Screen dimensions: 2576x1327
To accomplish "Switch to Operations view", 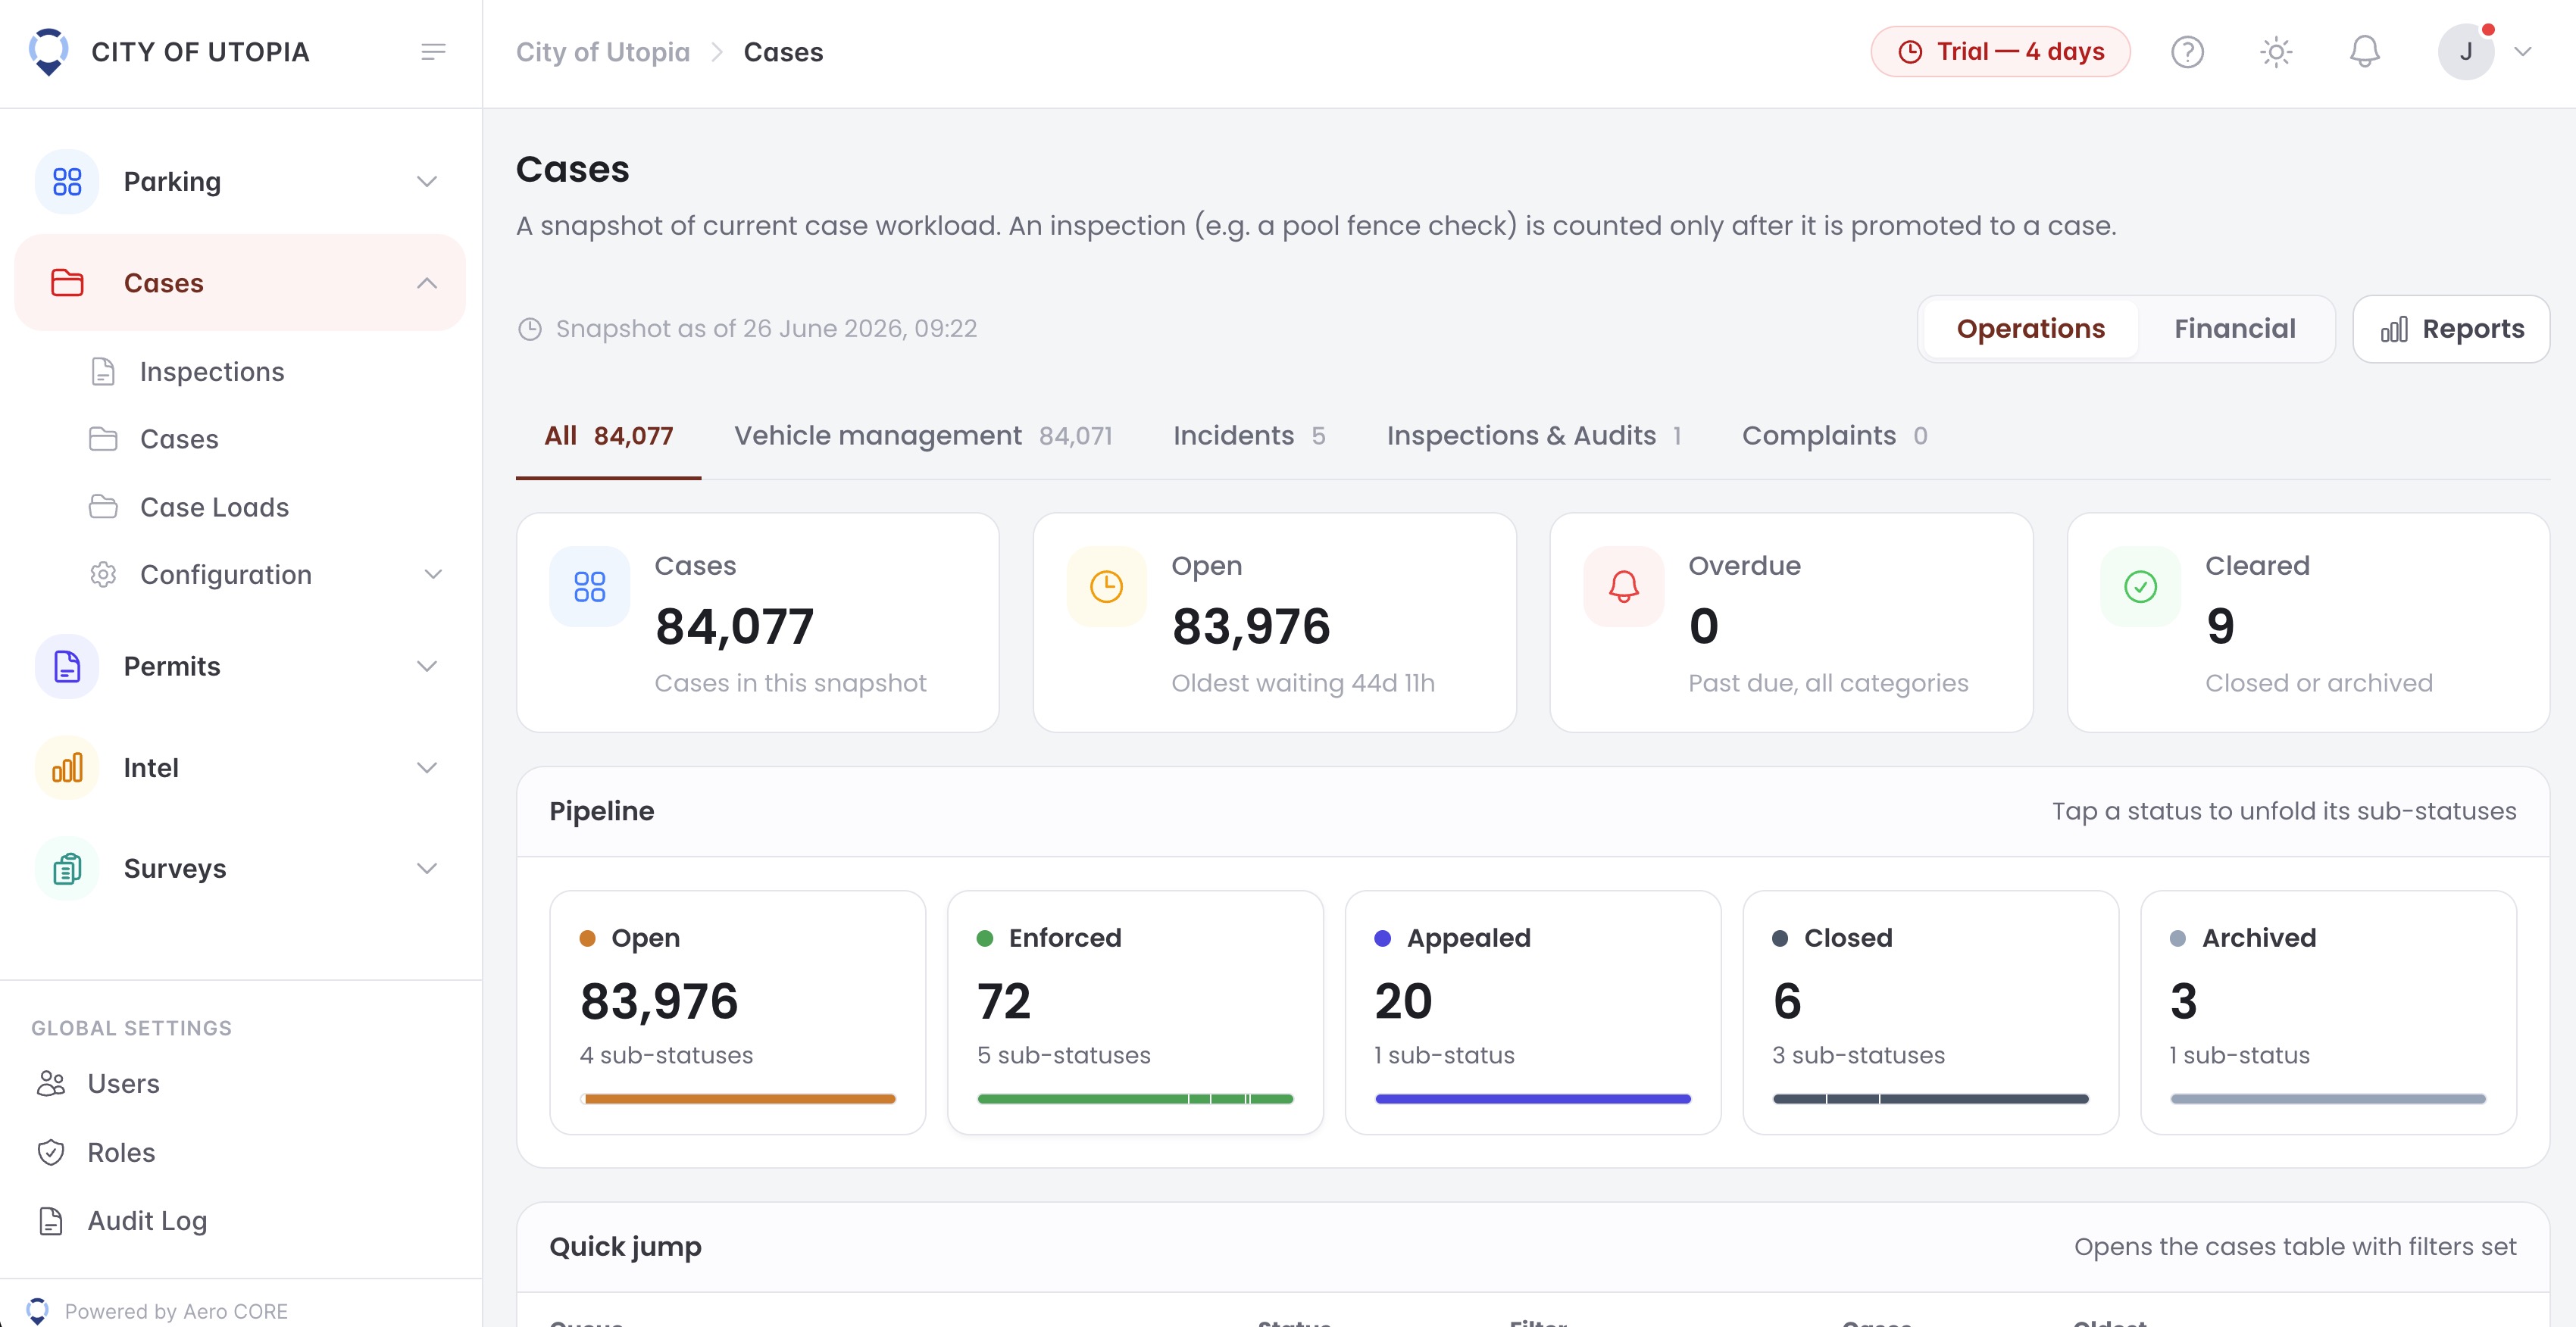I will (2031, 329).
